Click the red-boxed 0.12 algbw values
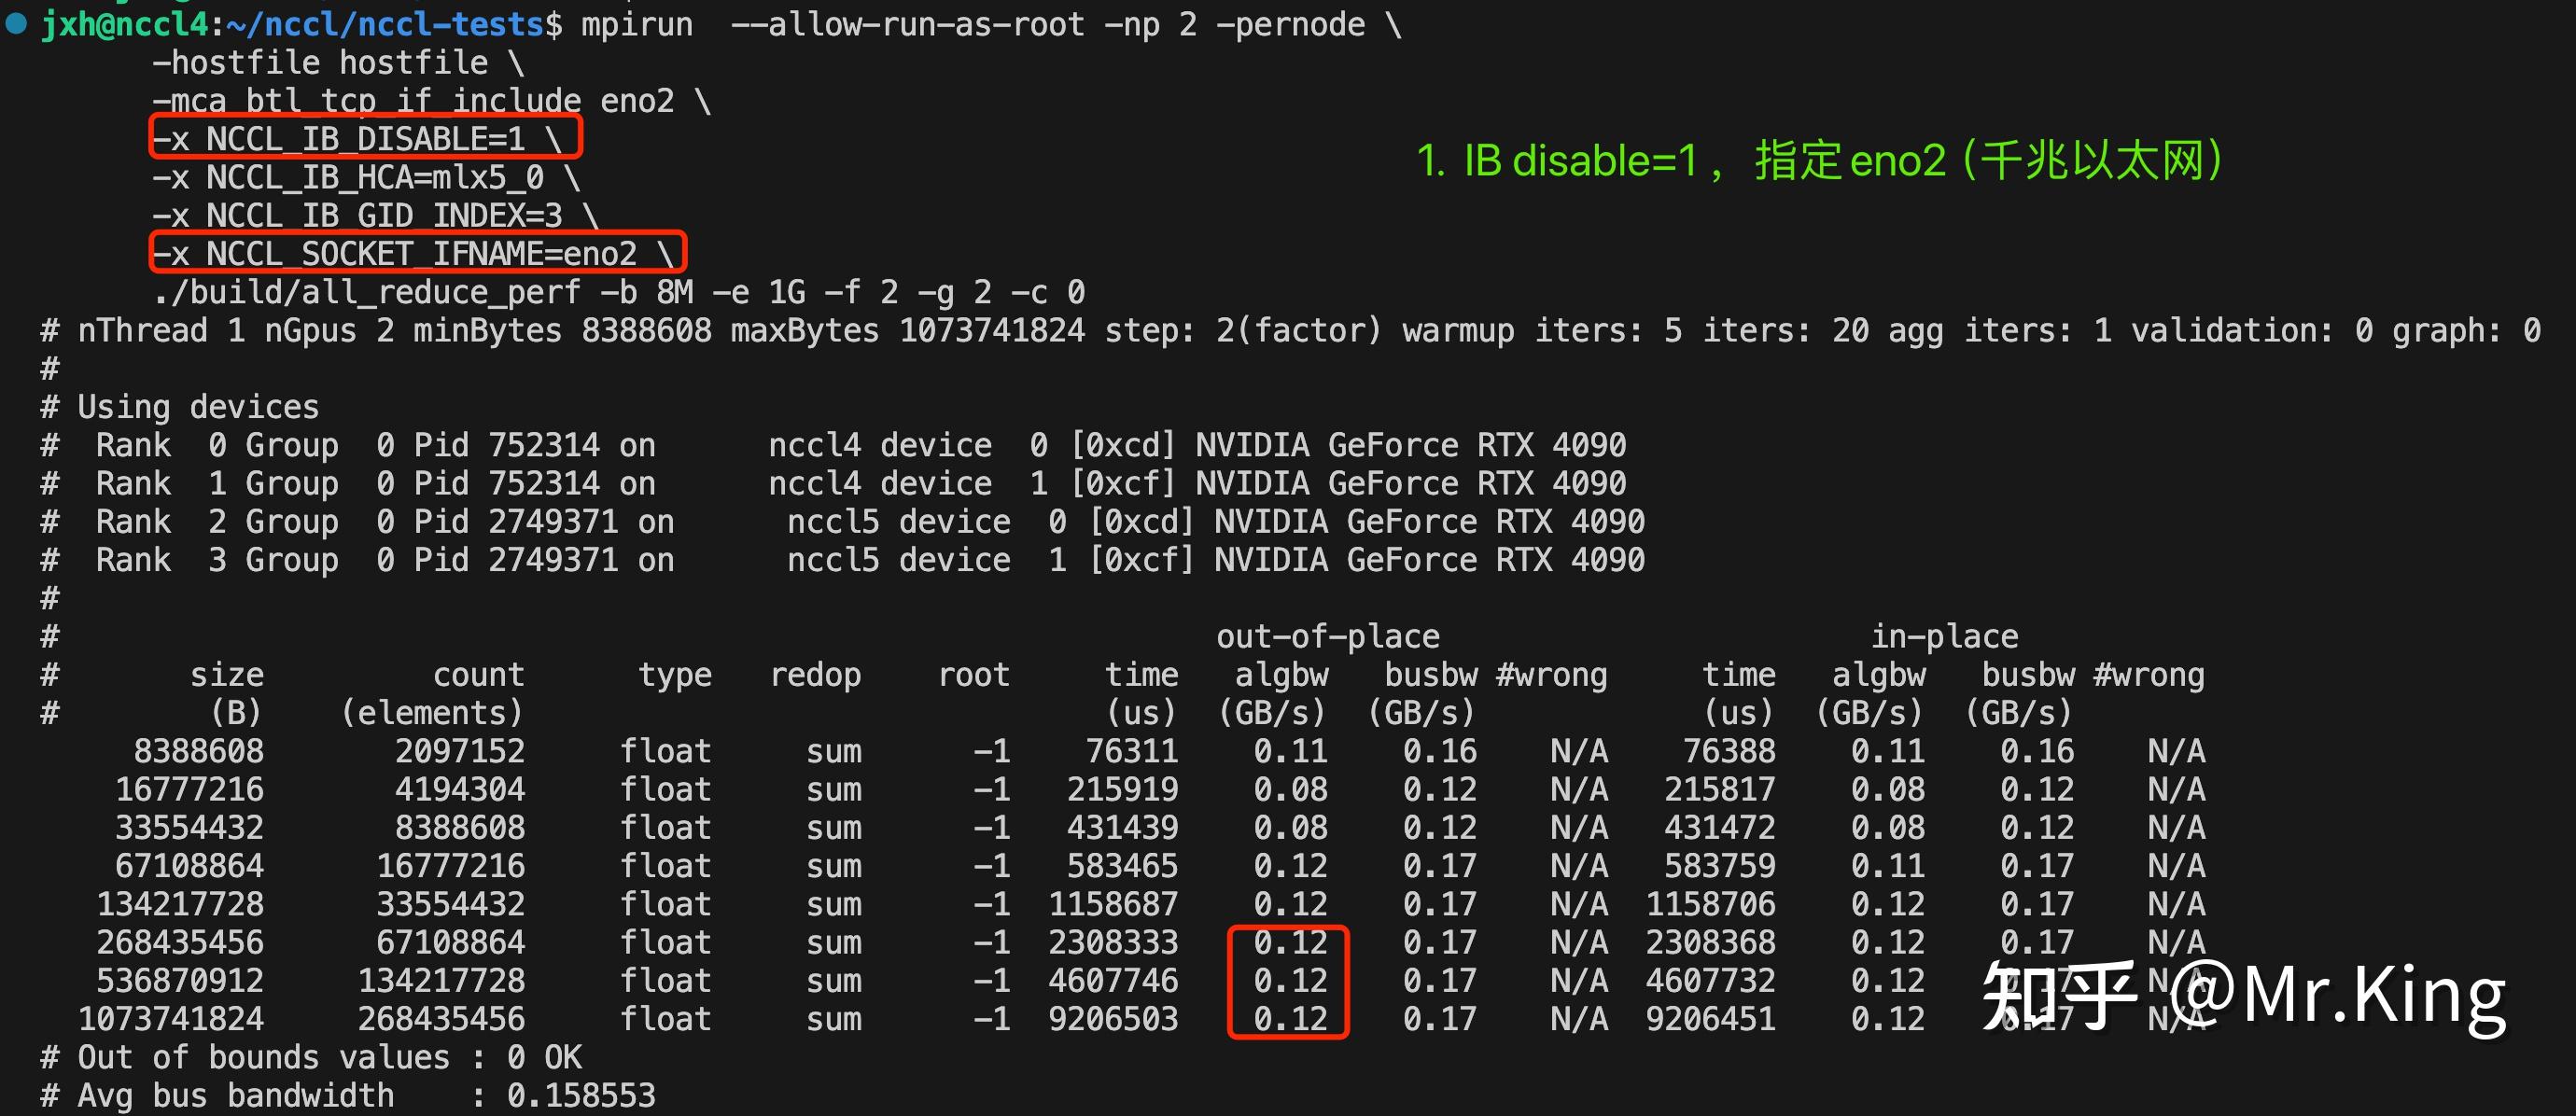The height and width of the screenshot is (1116, 2576). pyautogui.click(x=1288, y=981)
